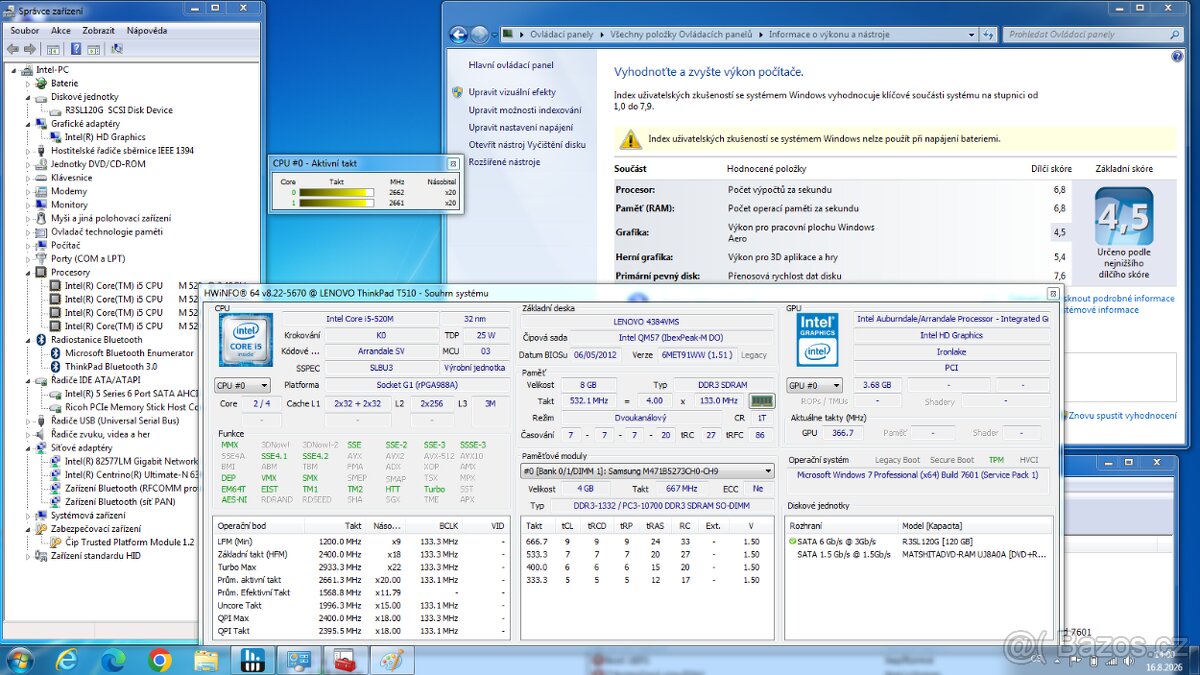The image size is (1200, 675).
Task: Collapse the Procesory category
Action: (x=29, y=272)
